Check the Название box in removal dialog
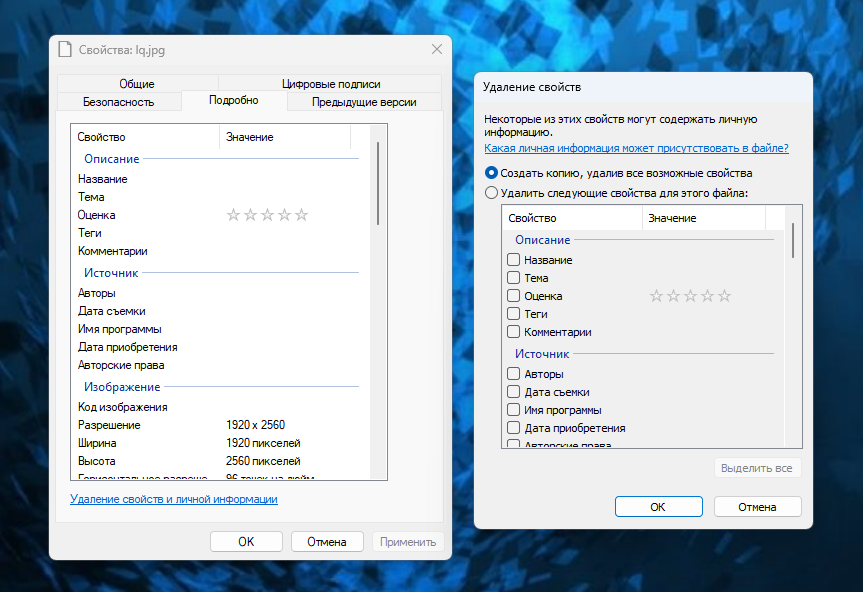Viewport: 863px width, 592px height. click(x=514, y=260)
